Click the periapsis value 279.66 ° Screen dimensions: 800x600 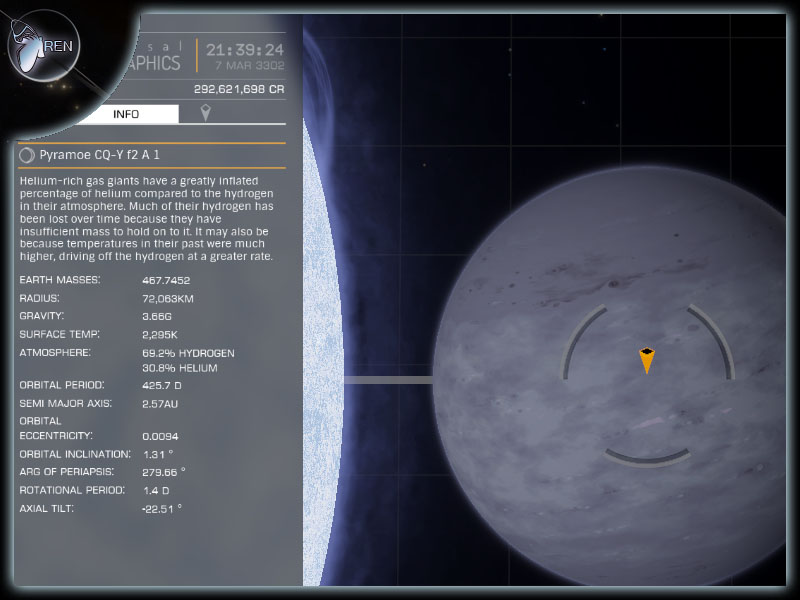164,472
